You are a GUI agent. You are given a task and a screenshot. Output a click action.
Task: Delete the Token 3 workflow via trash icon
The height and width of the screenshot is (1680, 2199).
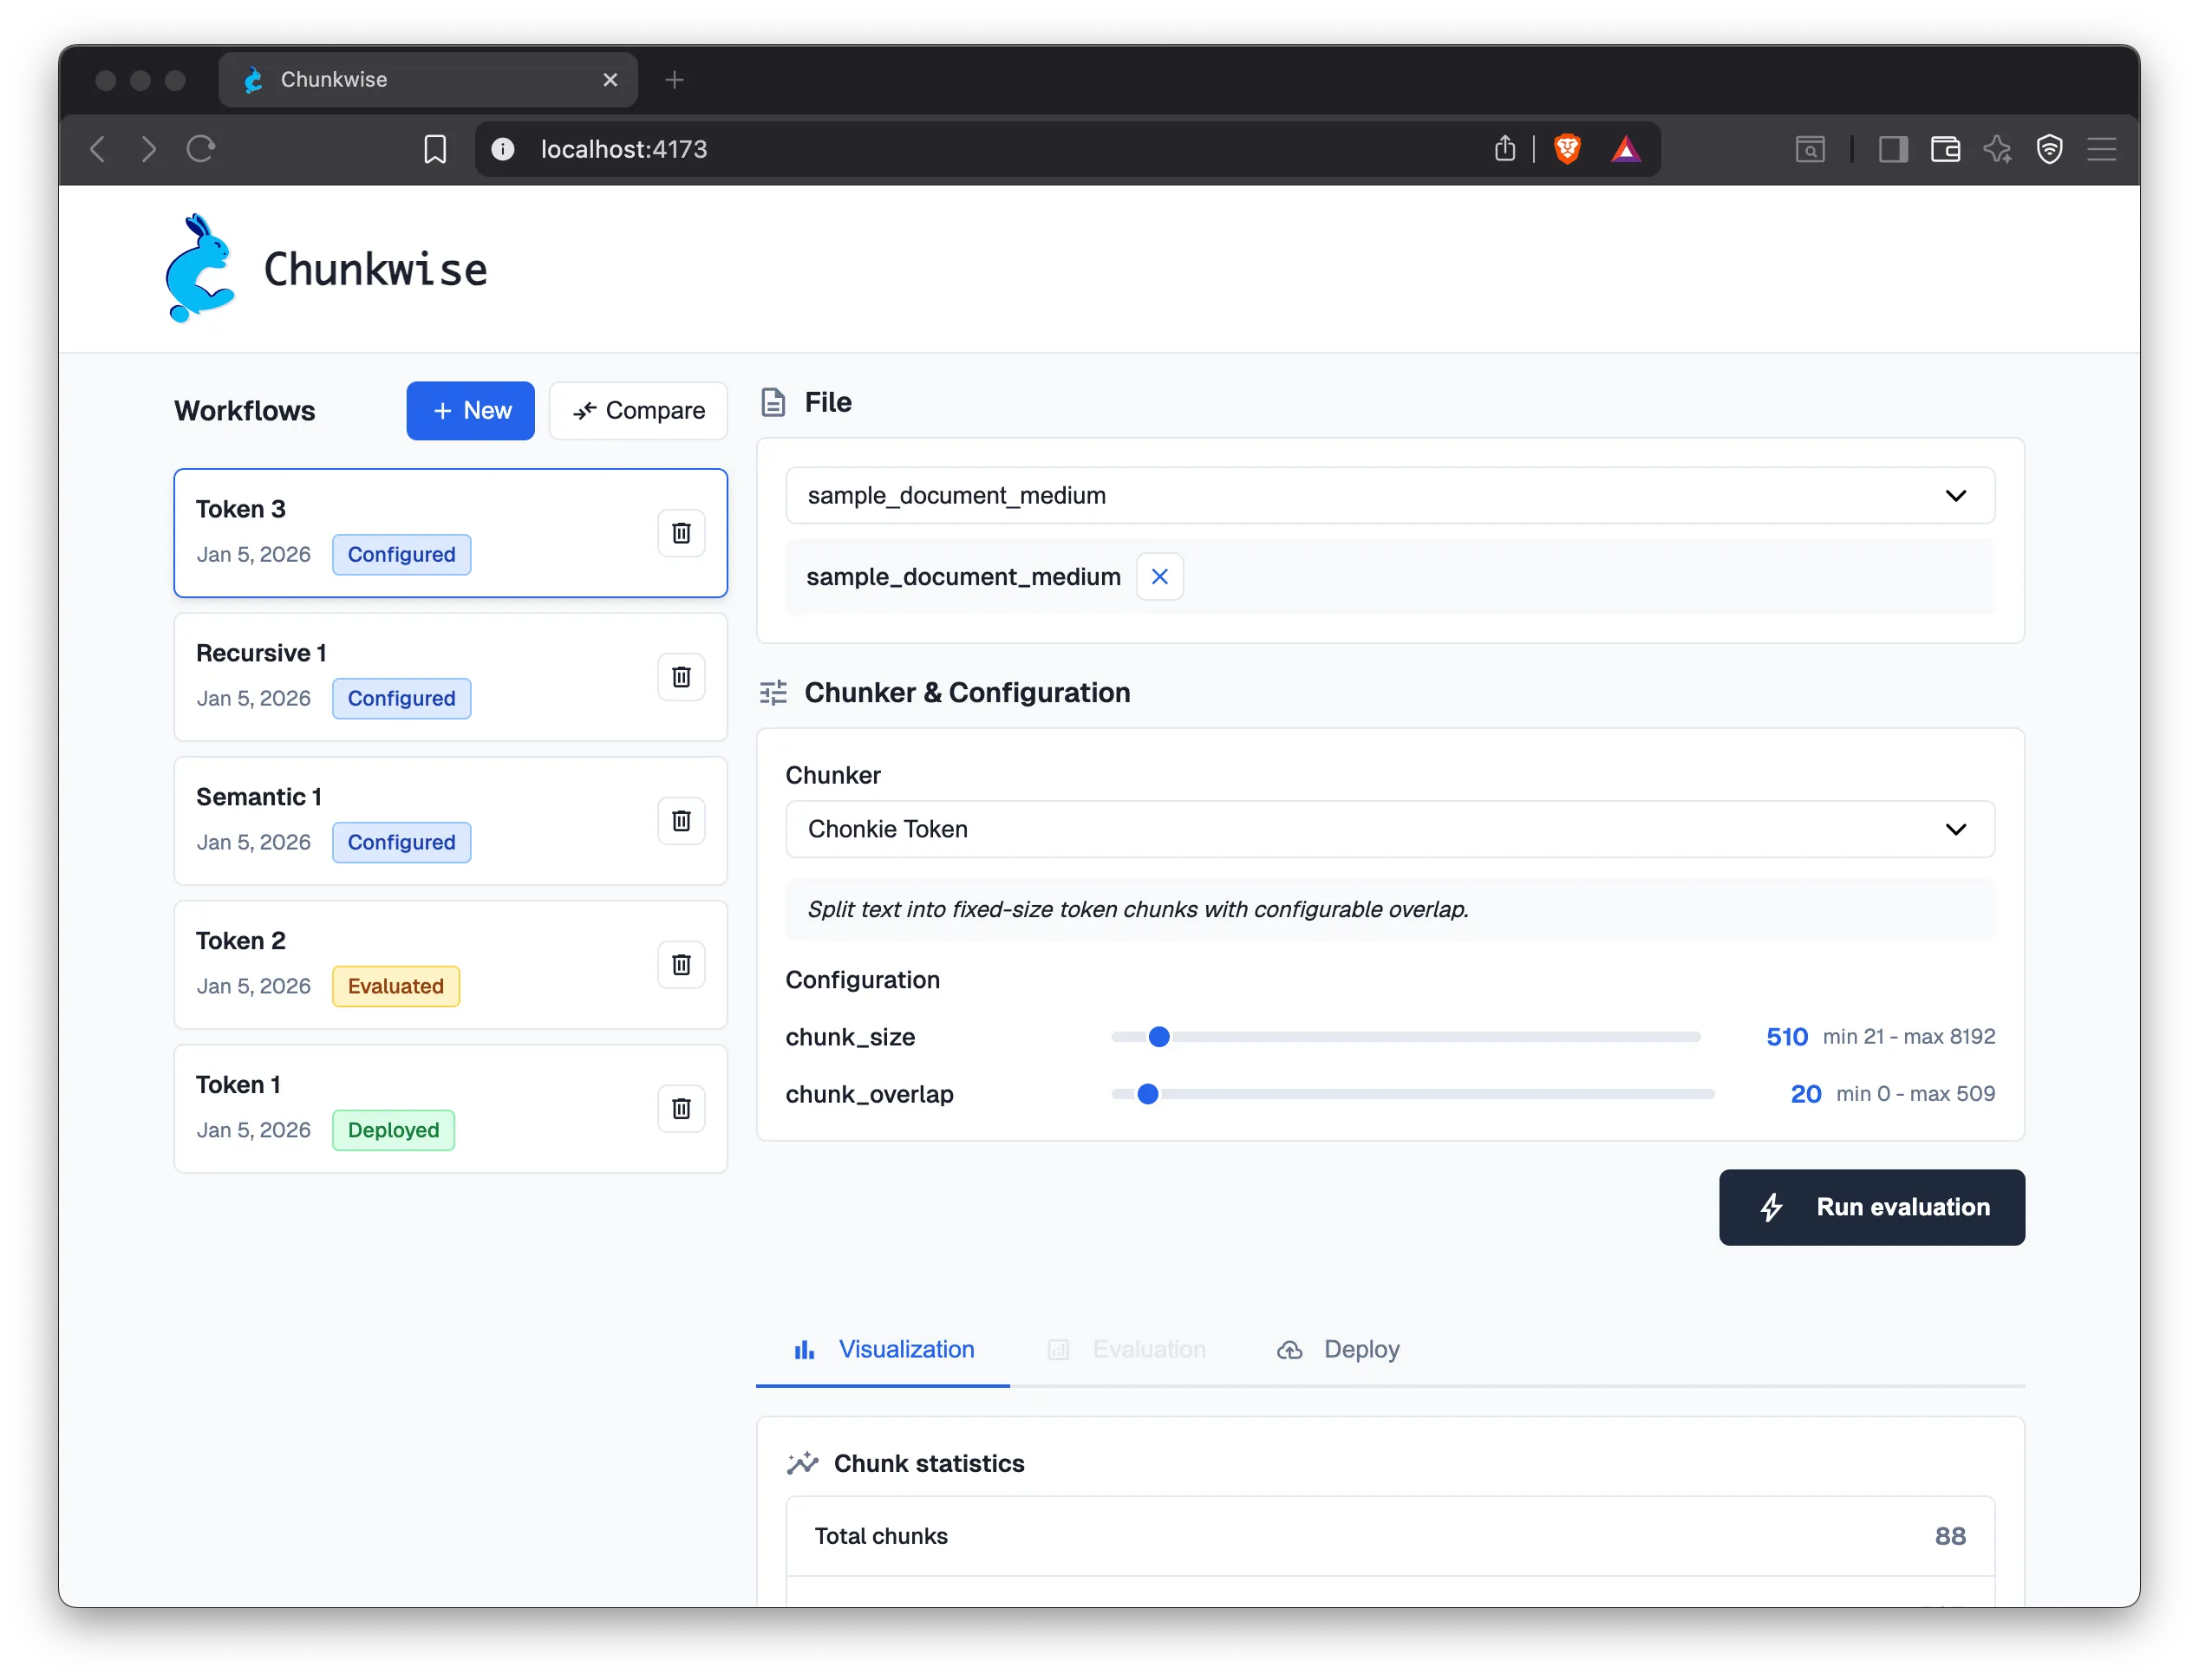click(x=681, y=533)
